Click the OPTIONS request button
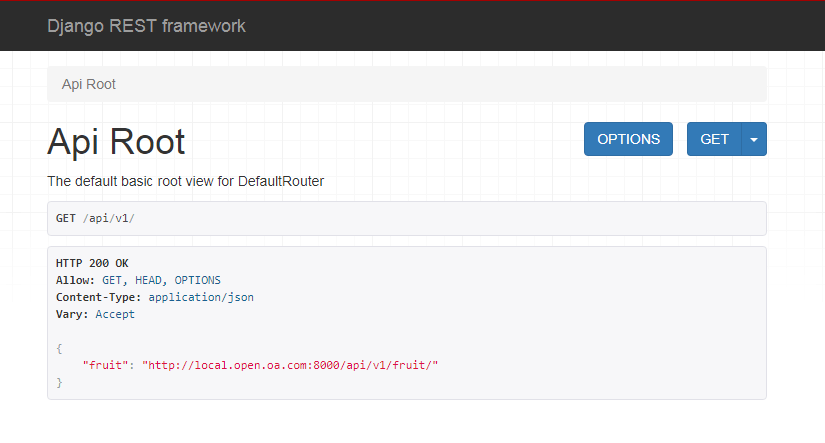This screenshot has height=443, width=825. click(628, 139)
